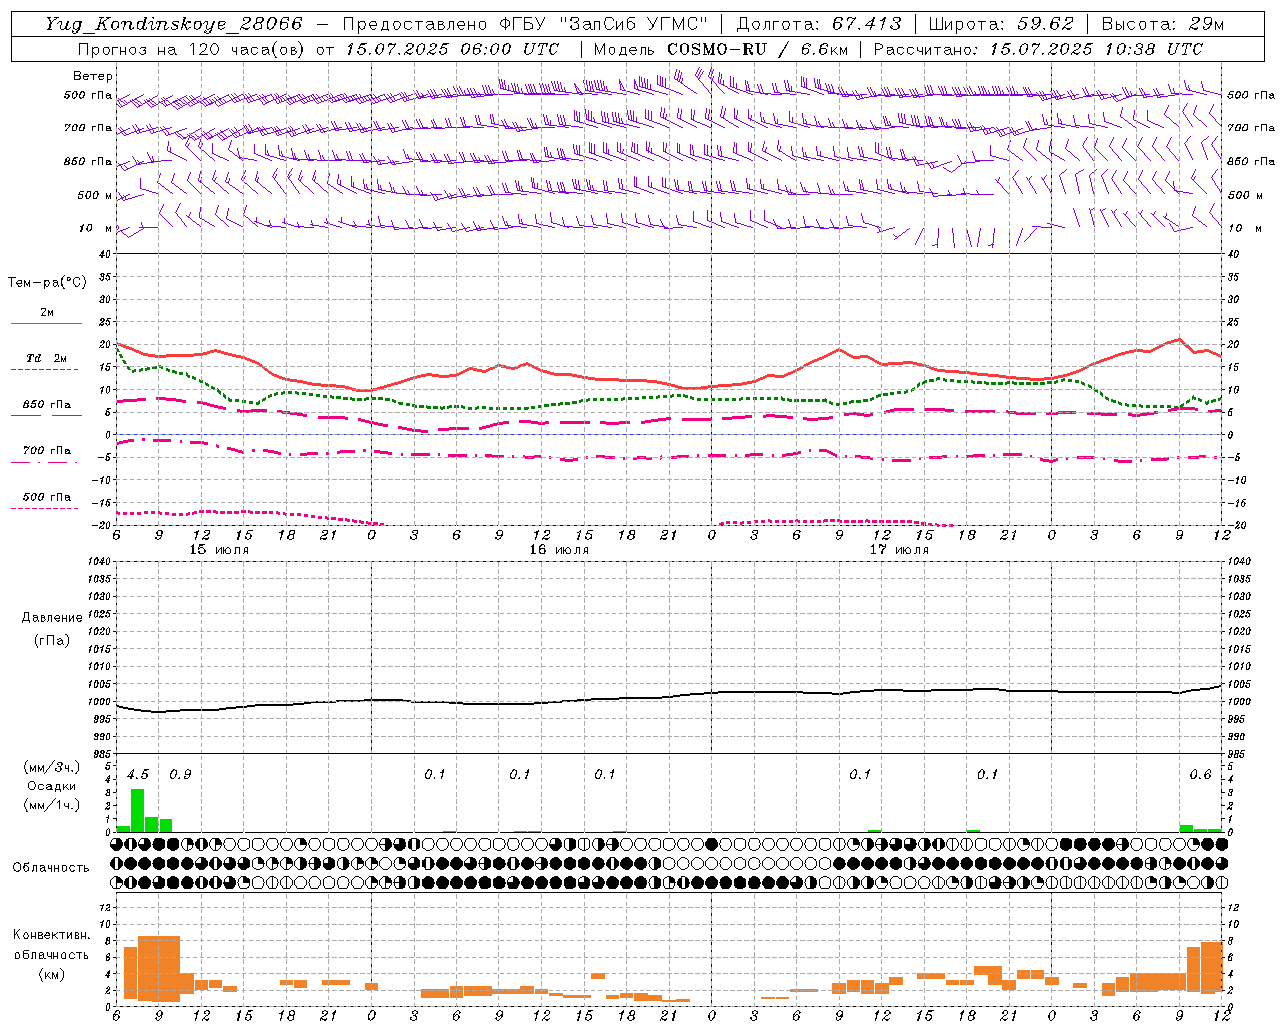Click the Рассчитано: 15.07.2025 10:38 UTC text
The width and height of the screenshot is (1280, 1024).
[x=1038, y=49]
